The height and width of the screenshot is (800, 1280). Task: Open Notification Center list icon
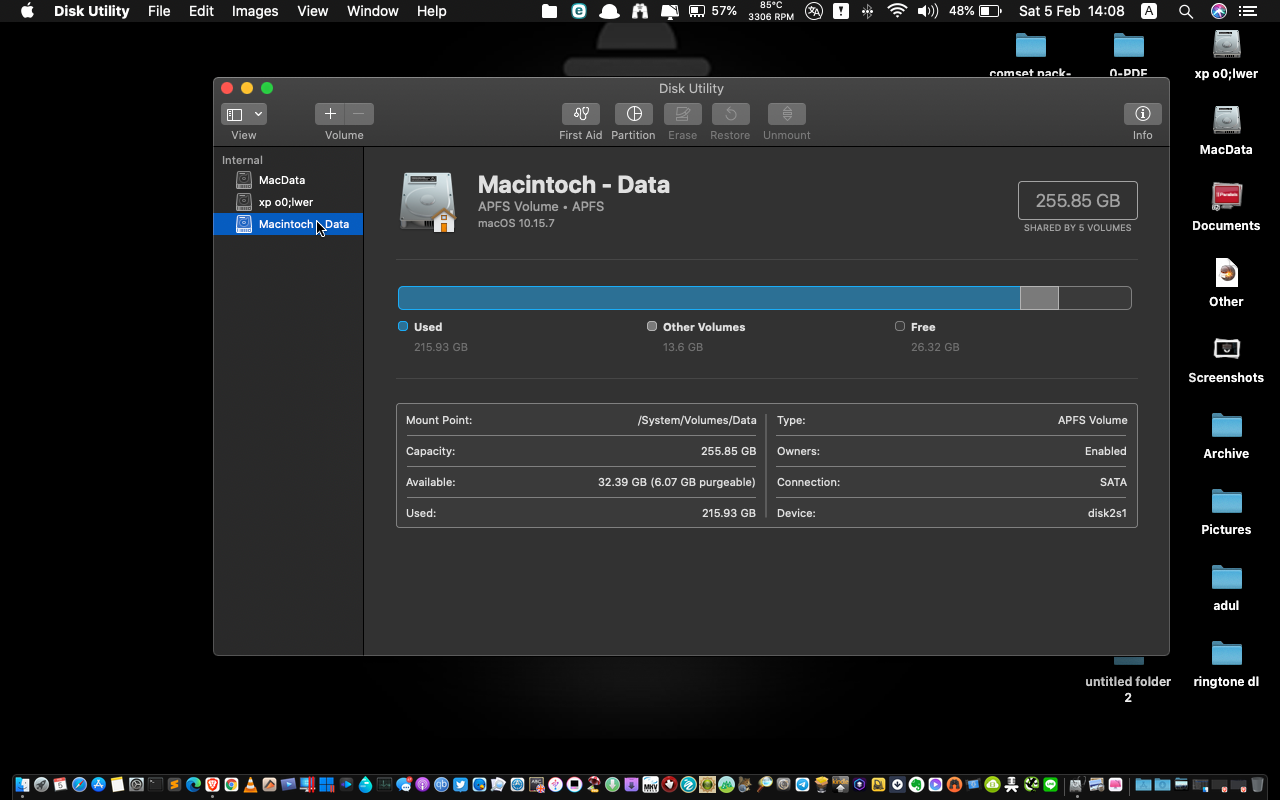point(1247,11)
